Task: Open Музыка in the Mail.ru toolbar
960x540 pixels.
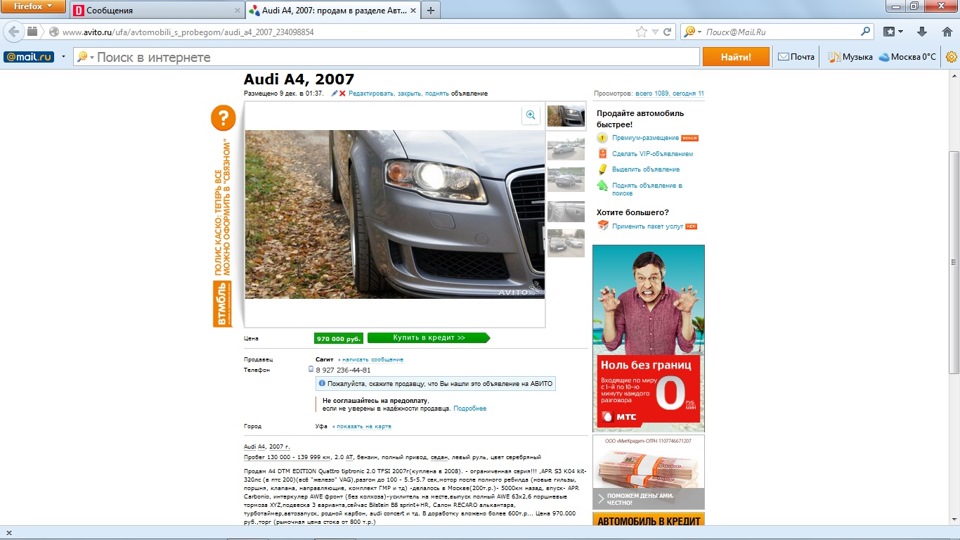Action: [x=850, y=57]
